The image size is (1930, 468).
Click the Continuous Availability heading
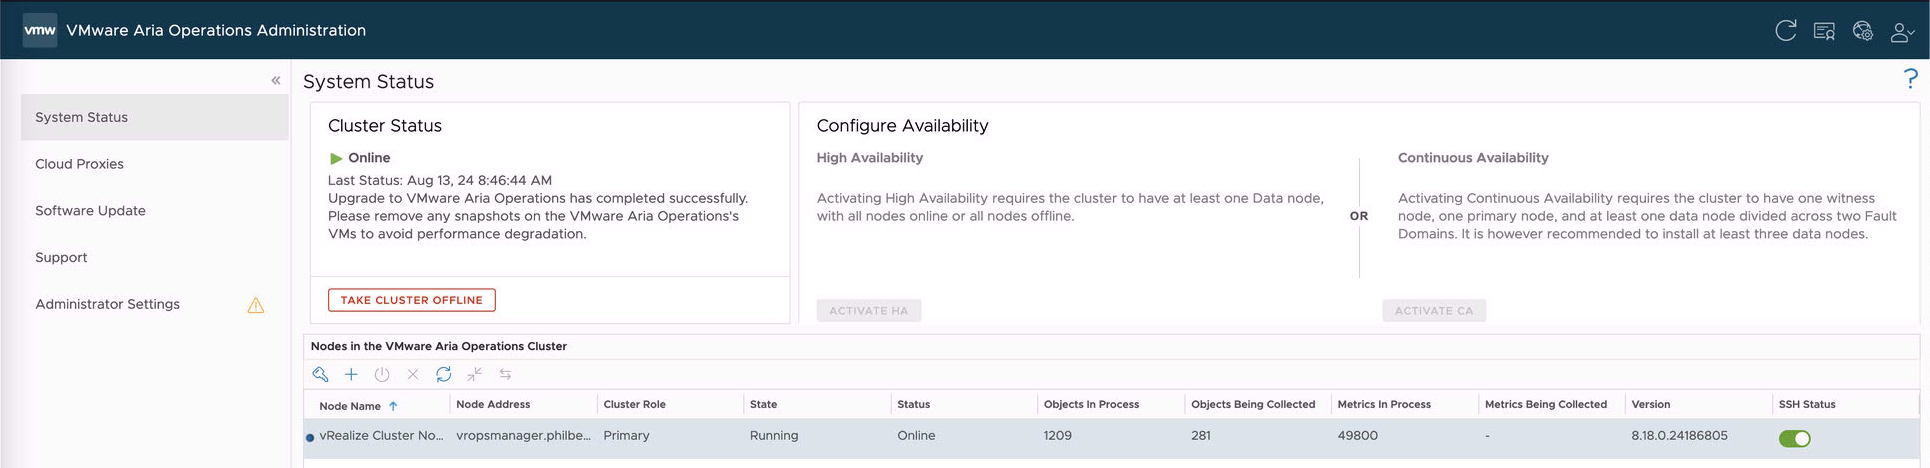[1473, 158]
